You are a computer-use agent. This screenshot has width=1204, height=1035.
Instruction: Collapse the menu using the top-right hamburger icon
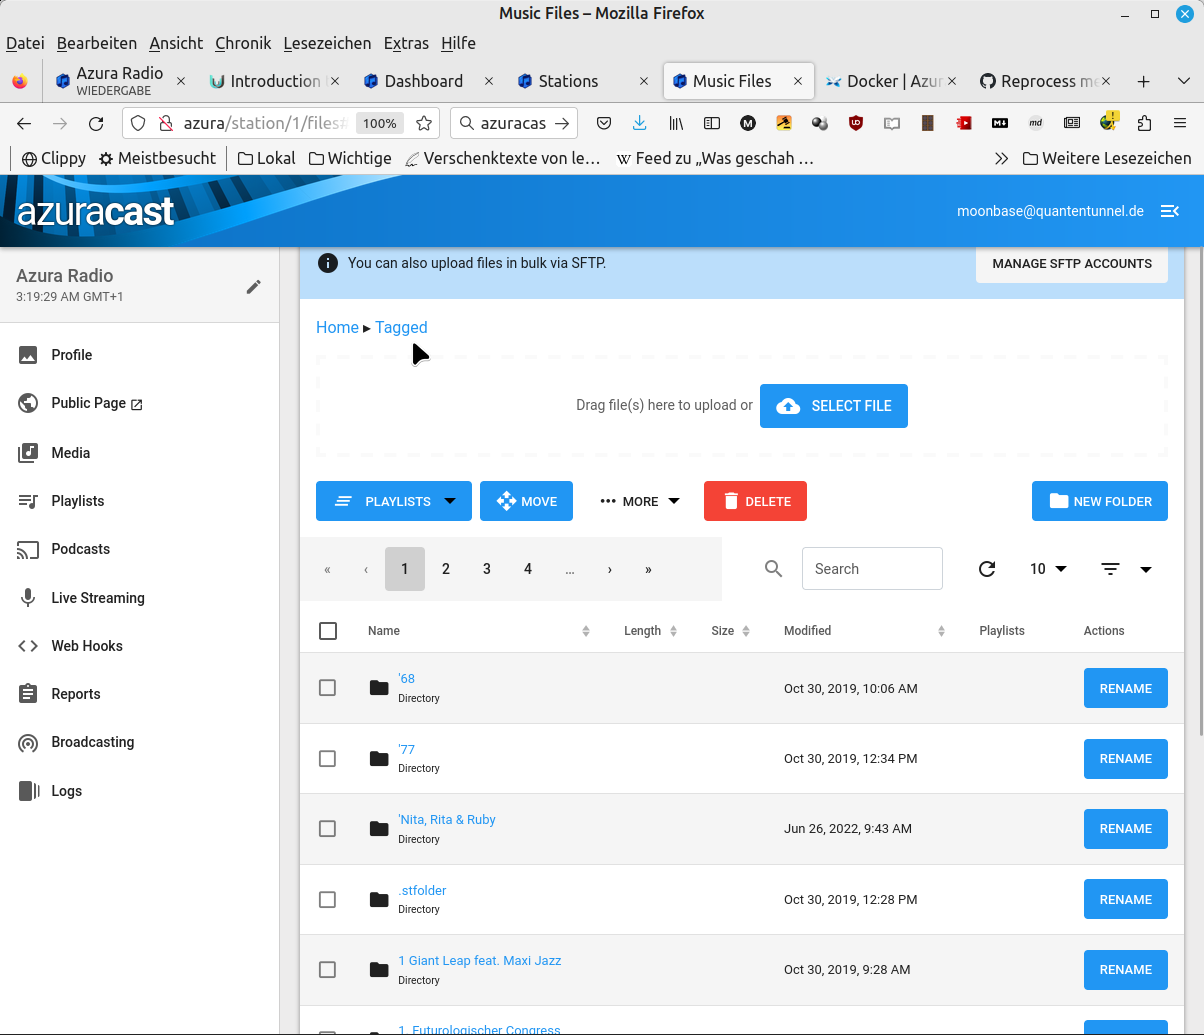click(1169, 211)
